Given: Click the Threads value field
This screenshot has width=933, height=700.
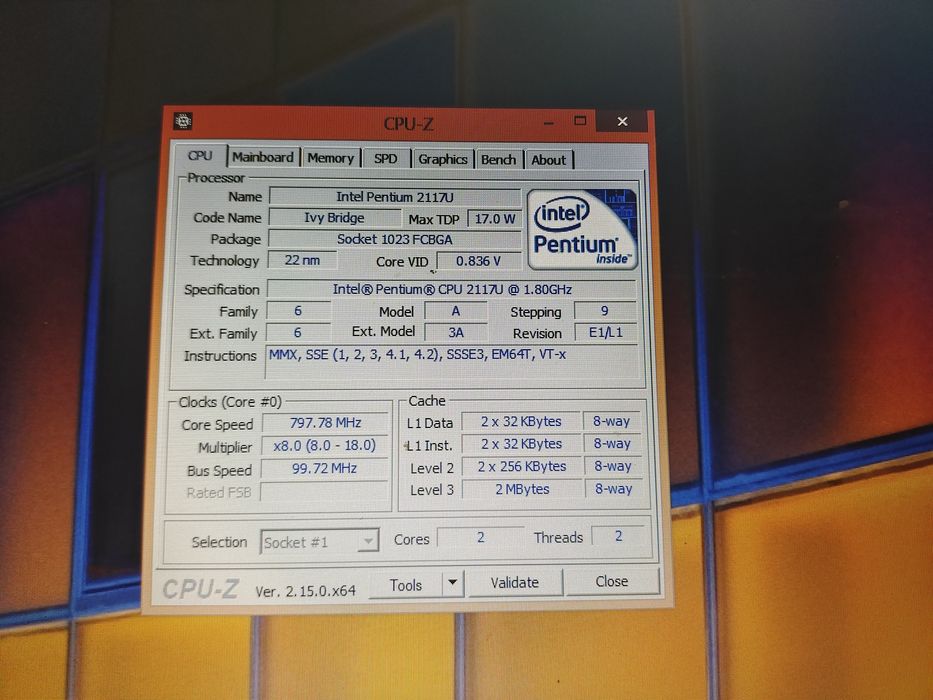Looking at the screenshot, I should [x=619, y=536].
